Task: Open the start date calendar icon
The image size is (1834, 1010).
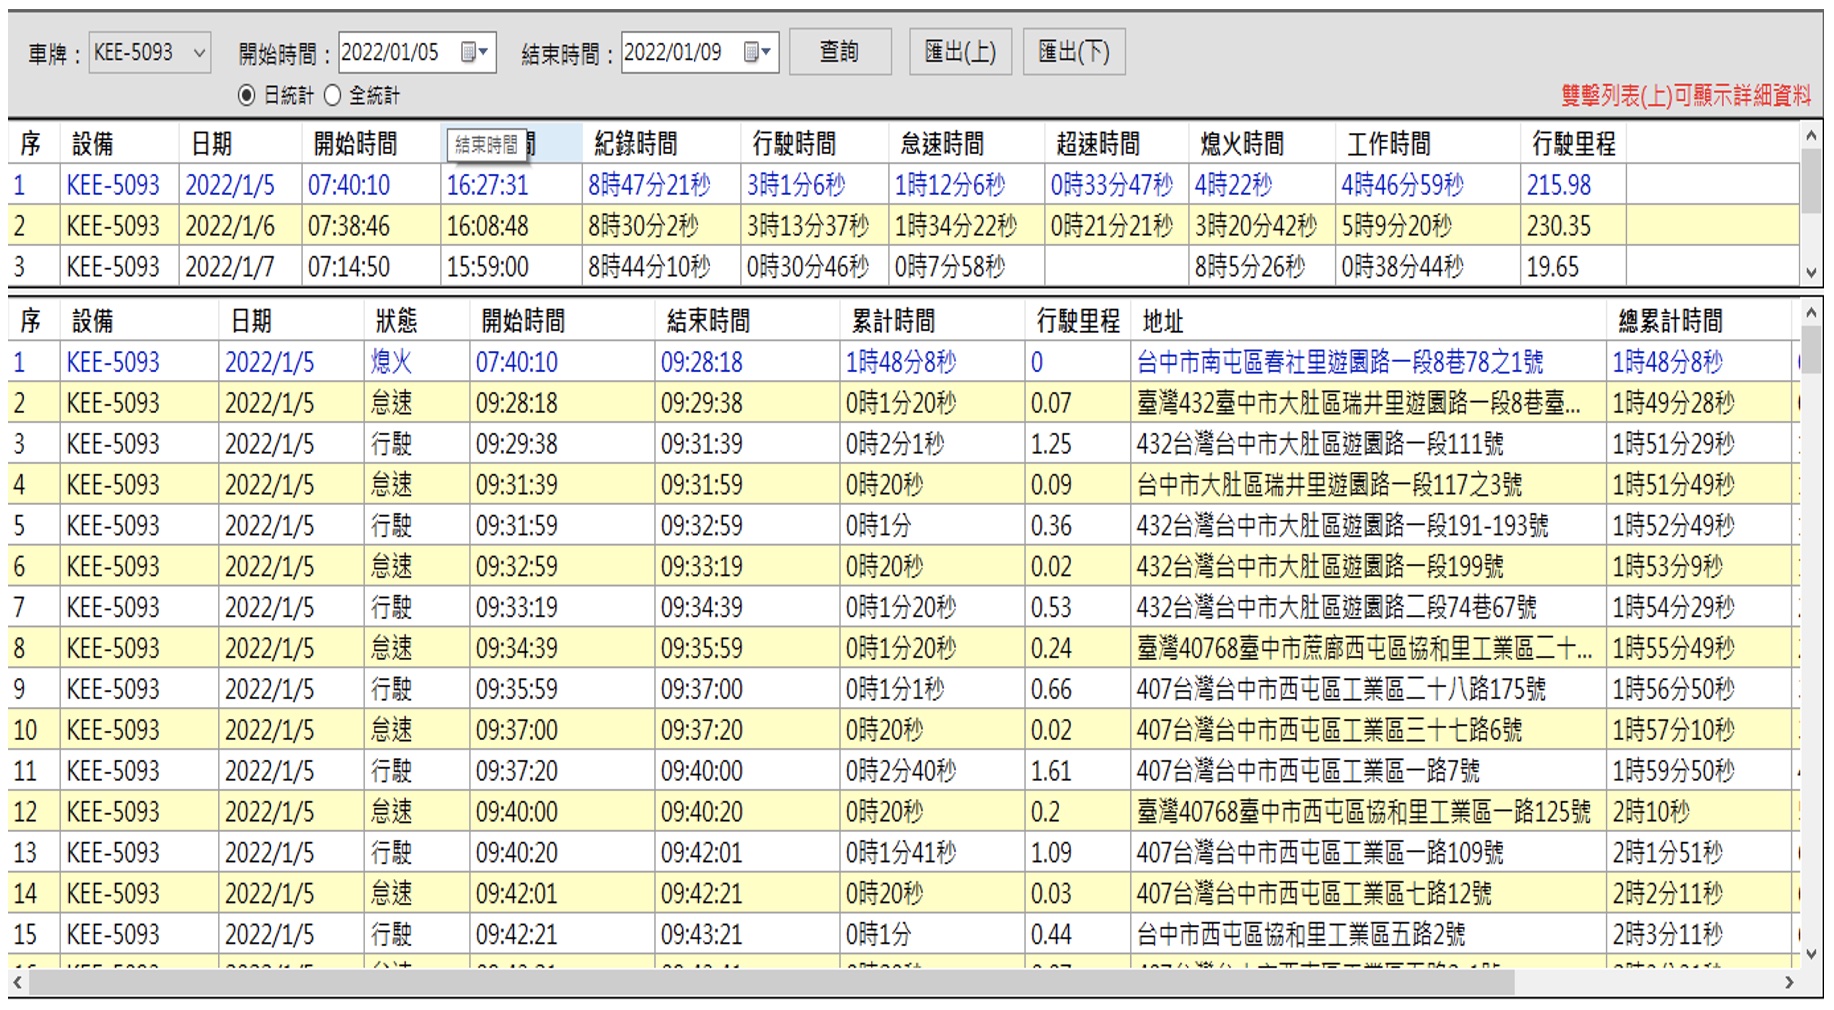Action: [468, 52]
